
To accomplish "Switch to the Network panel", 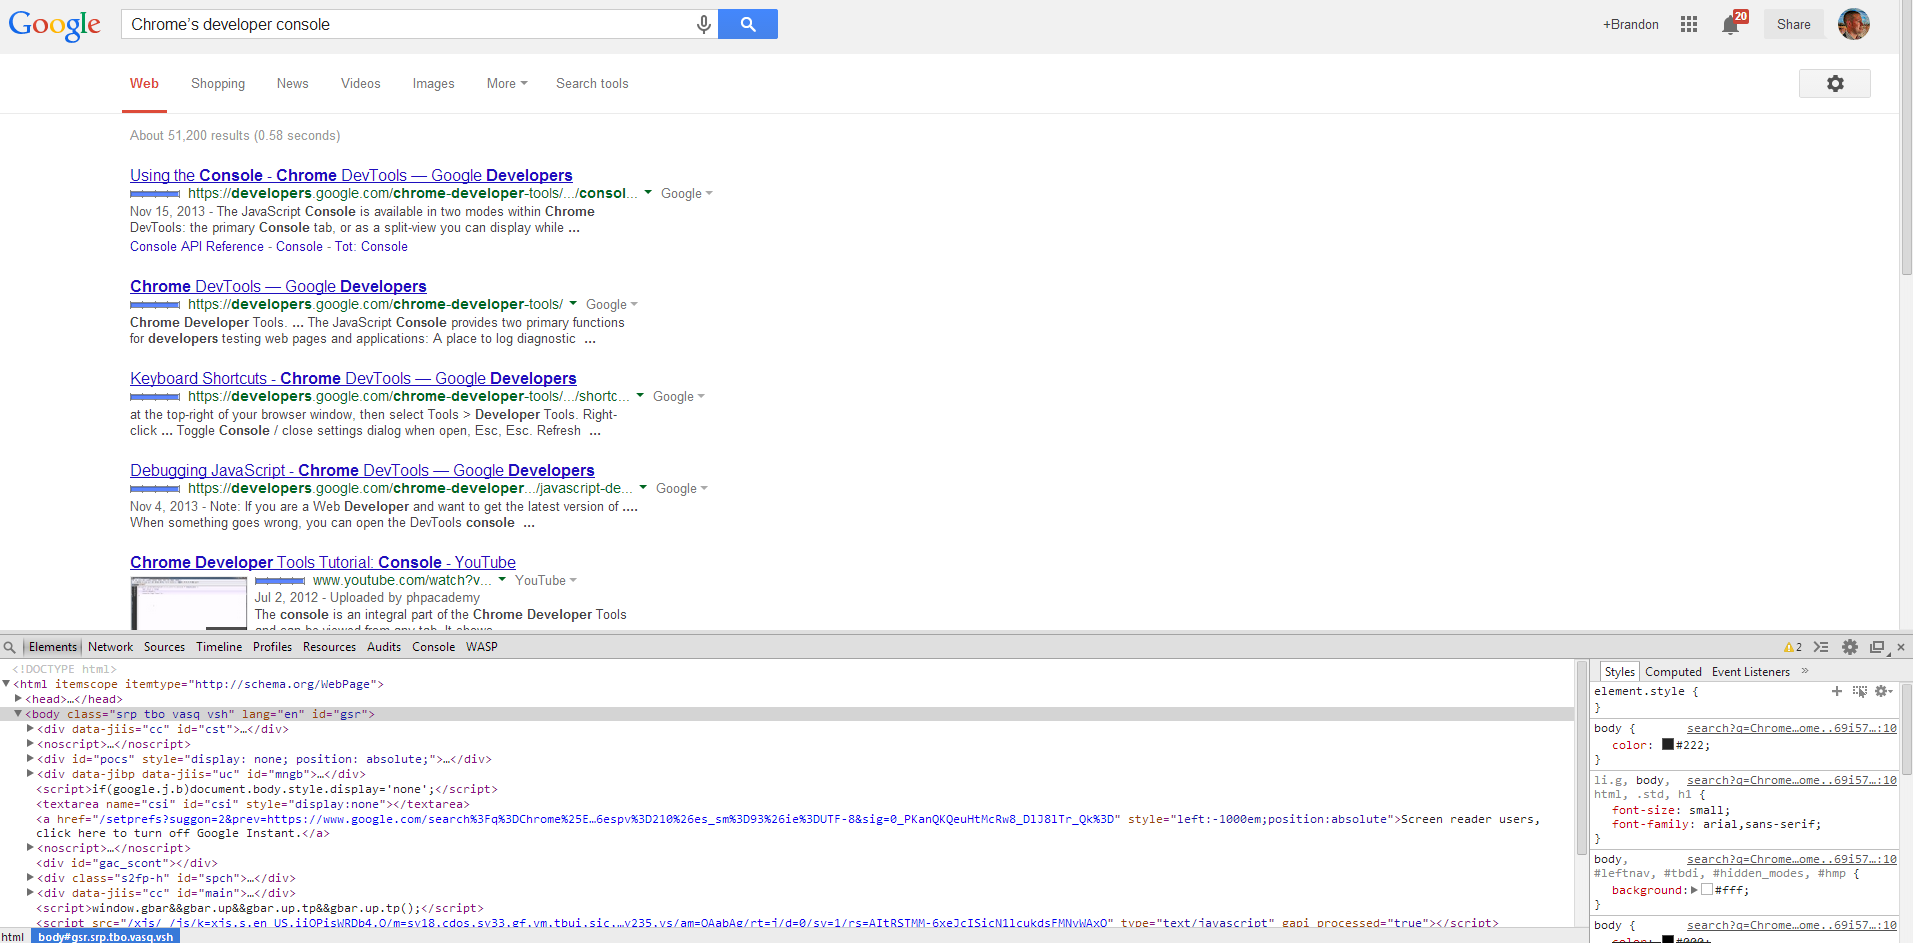I will point(110,646).
